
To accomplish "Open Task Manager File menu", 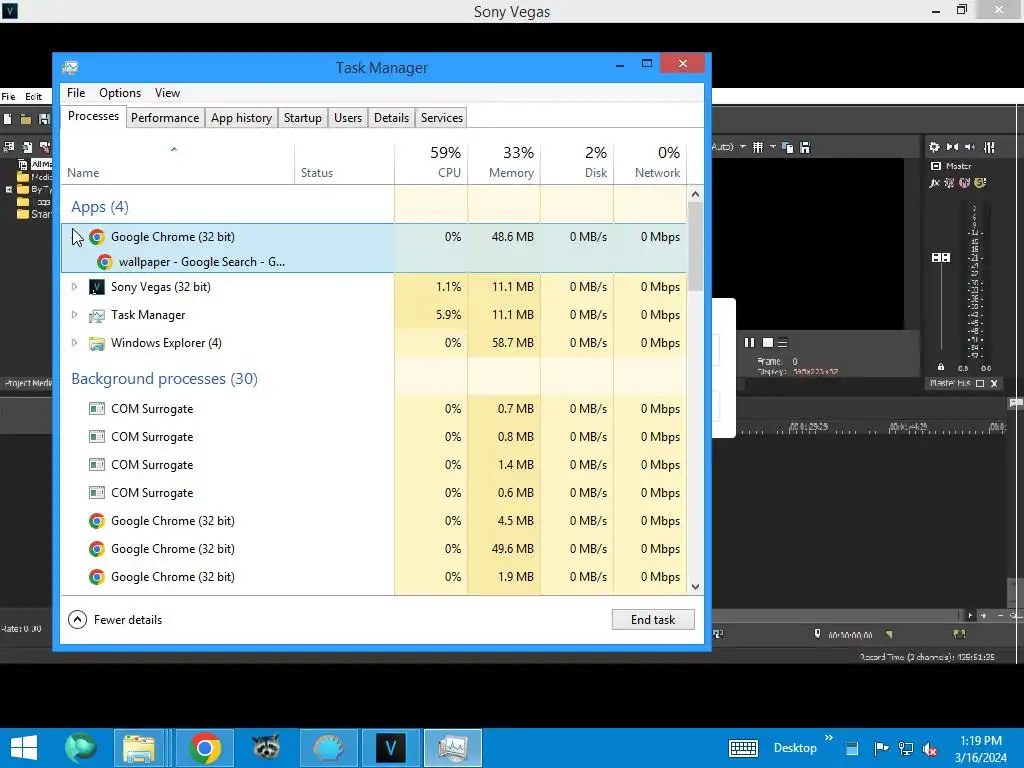I will [76, 93].
